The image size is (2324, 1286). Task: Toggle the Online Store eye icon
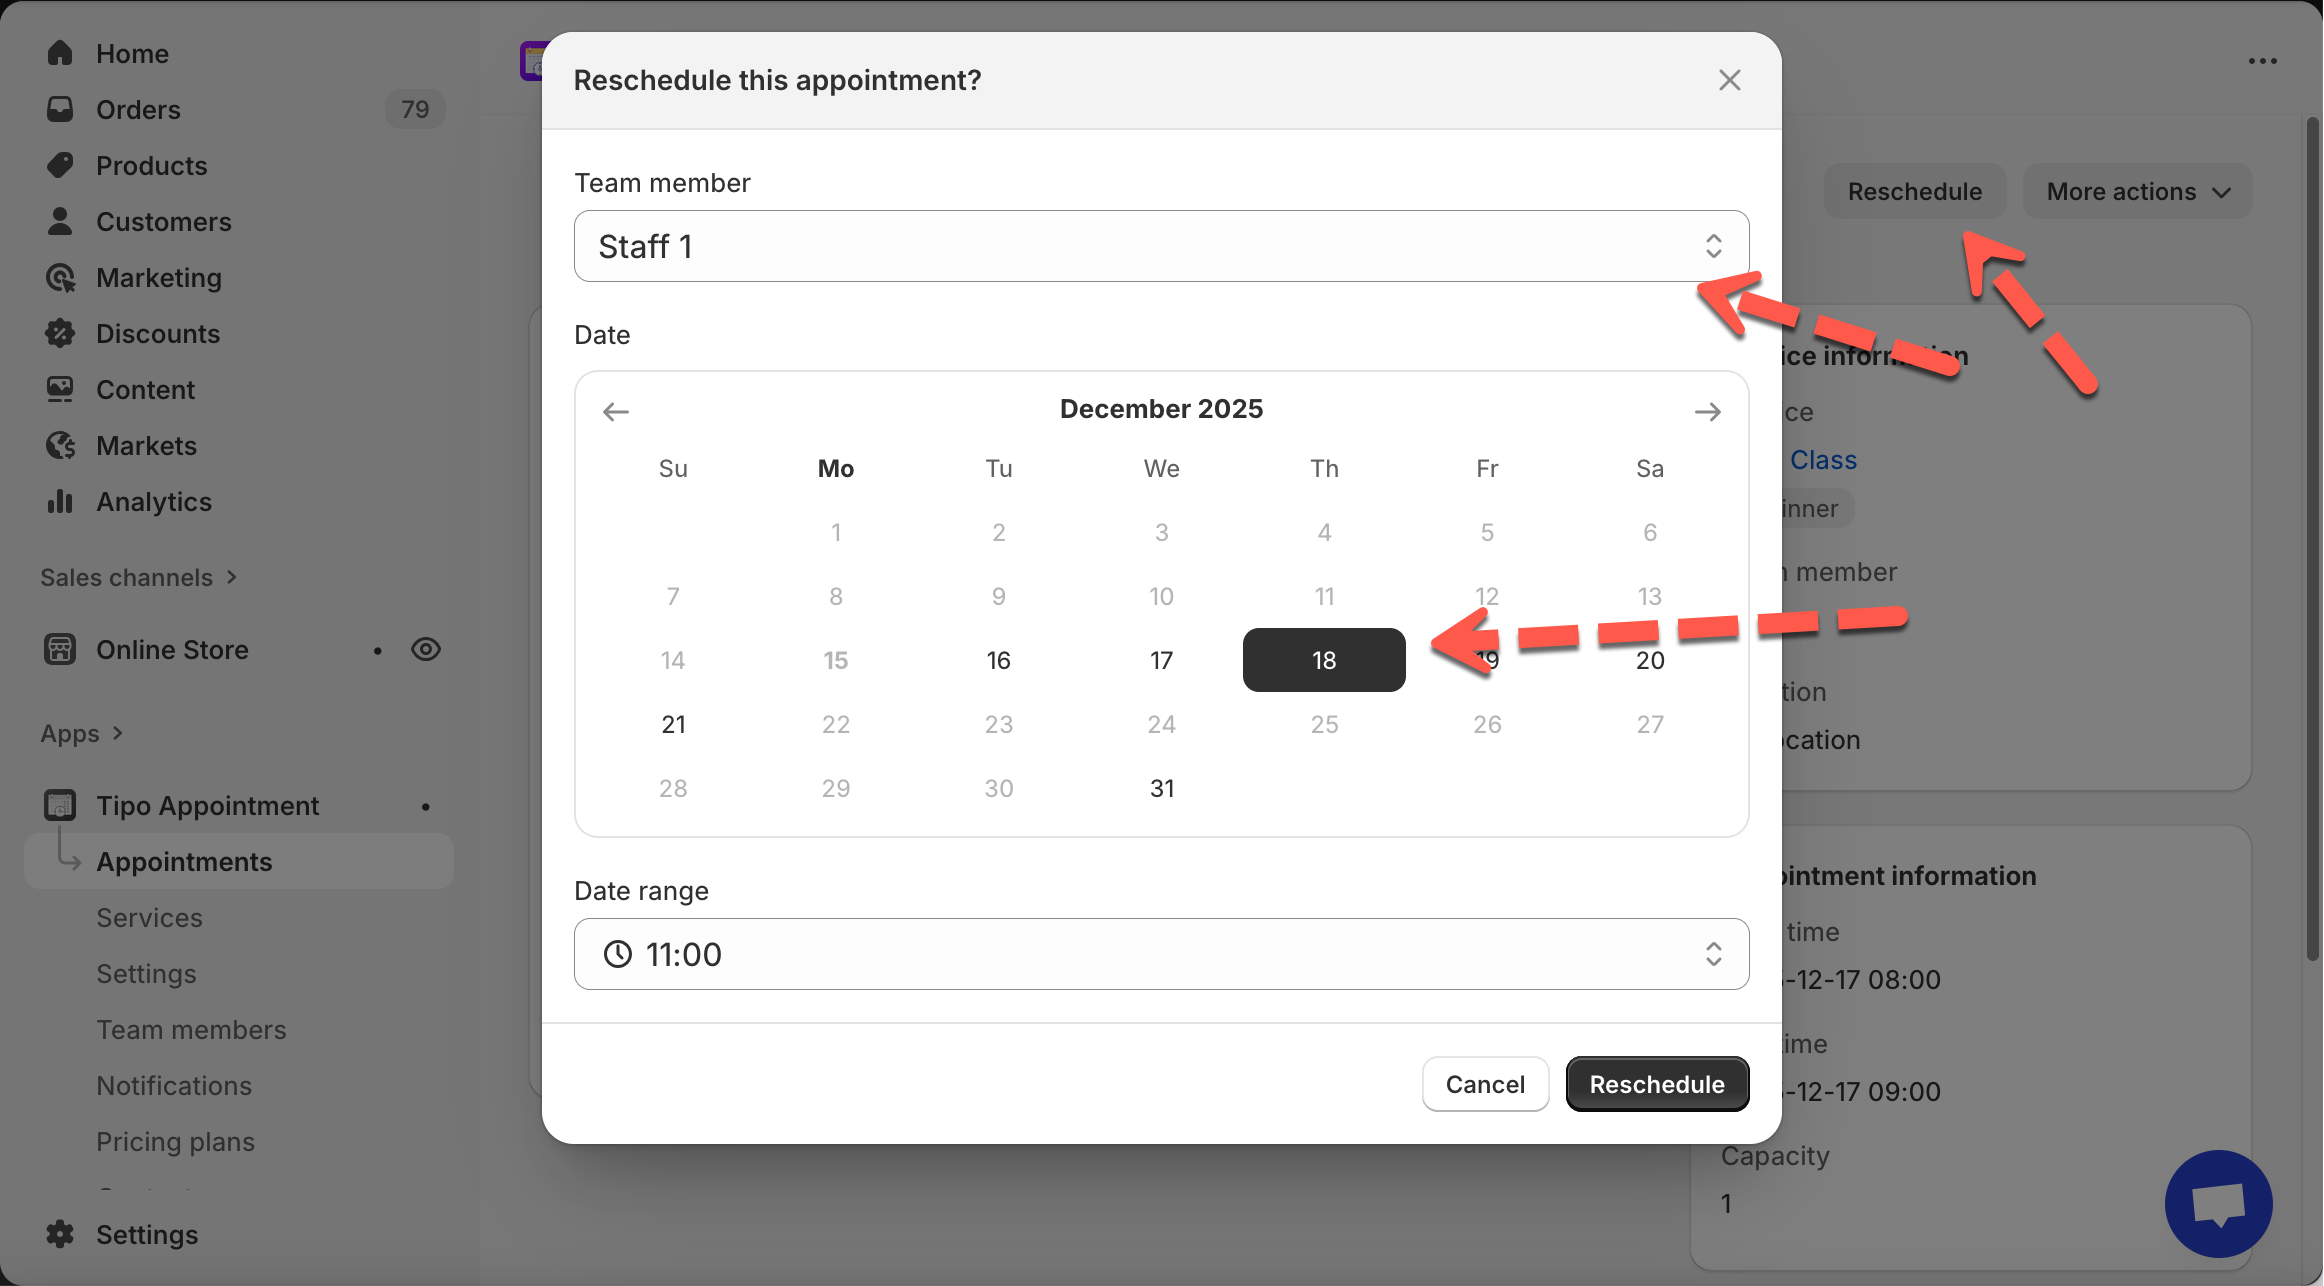(x=426, y=649)
